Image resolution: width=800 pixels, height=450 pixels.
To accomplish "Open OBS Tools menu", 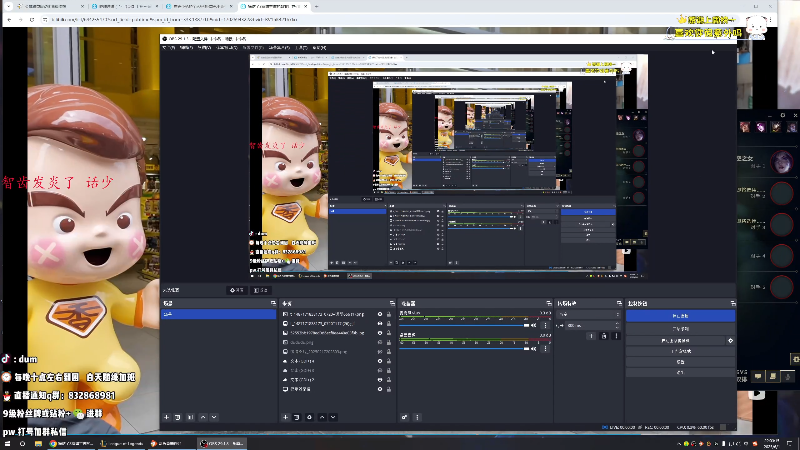I will point(302,48).
